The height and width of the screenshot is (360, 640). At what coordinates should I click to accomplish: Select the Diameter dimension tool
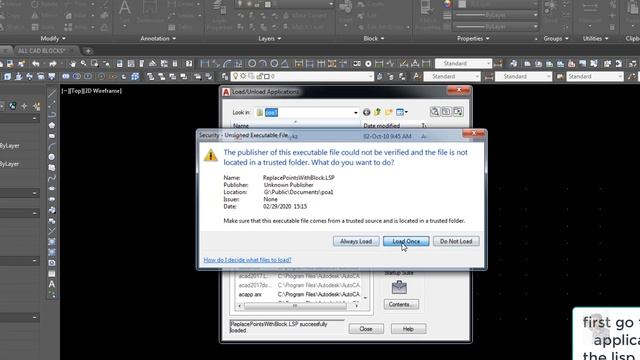click(x=274, y=64)
